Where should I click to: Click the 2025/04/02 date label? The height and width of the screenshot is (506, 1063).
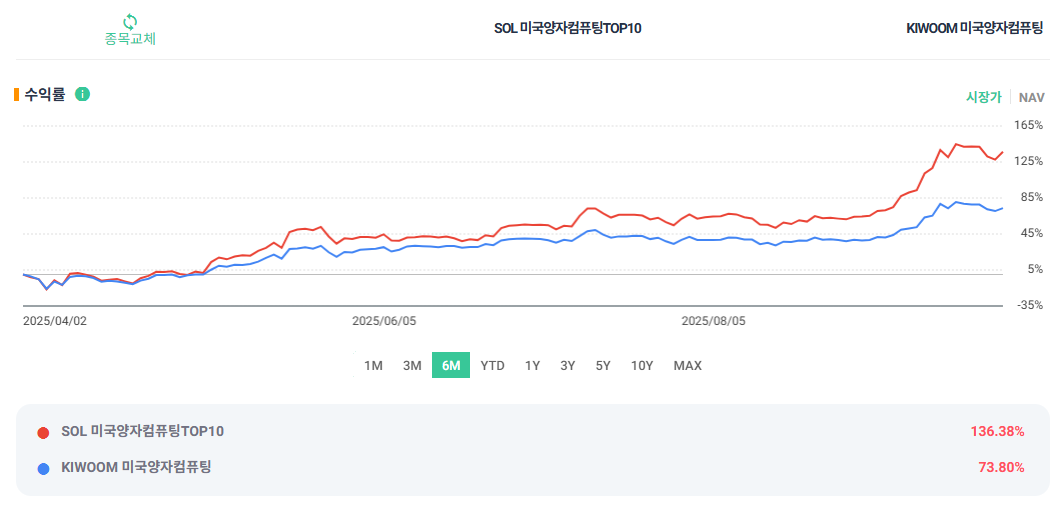55,321
